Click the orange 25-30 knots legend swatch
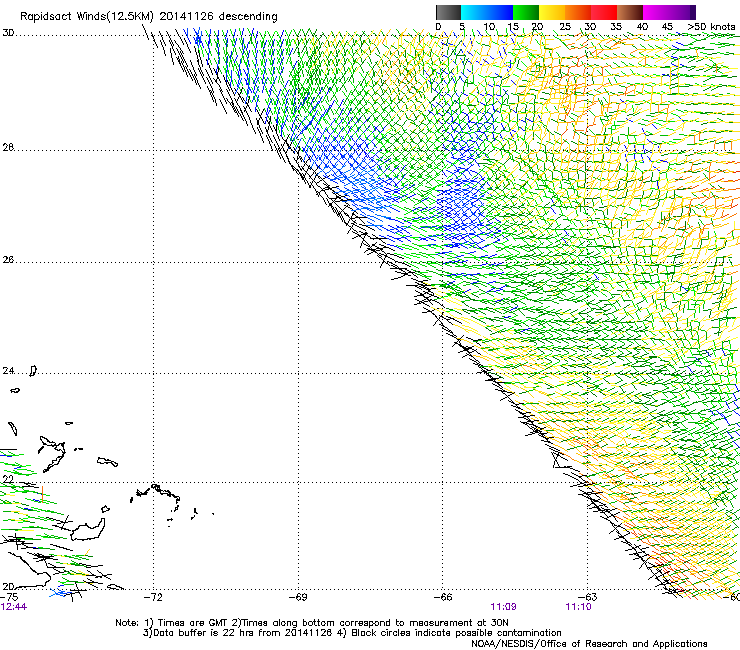Image resolution: width=740 pixels, height=650 pixels. 578,12
